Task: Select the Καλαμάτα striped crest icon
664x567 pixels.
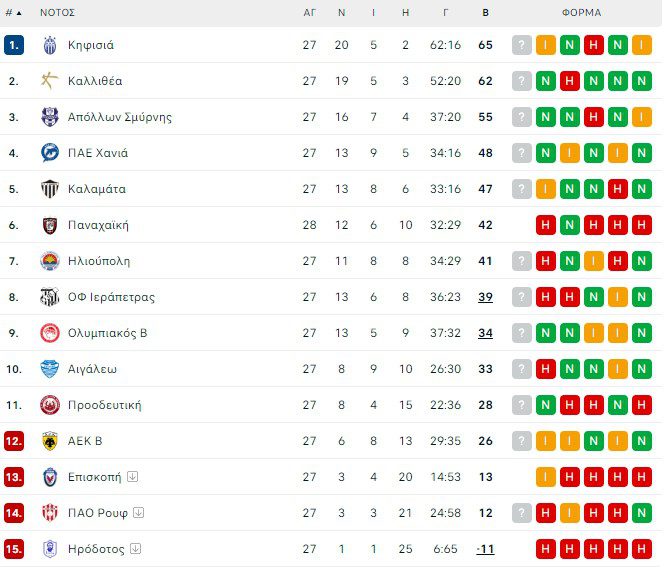Action: point(50,189)
